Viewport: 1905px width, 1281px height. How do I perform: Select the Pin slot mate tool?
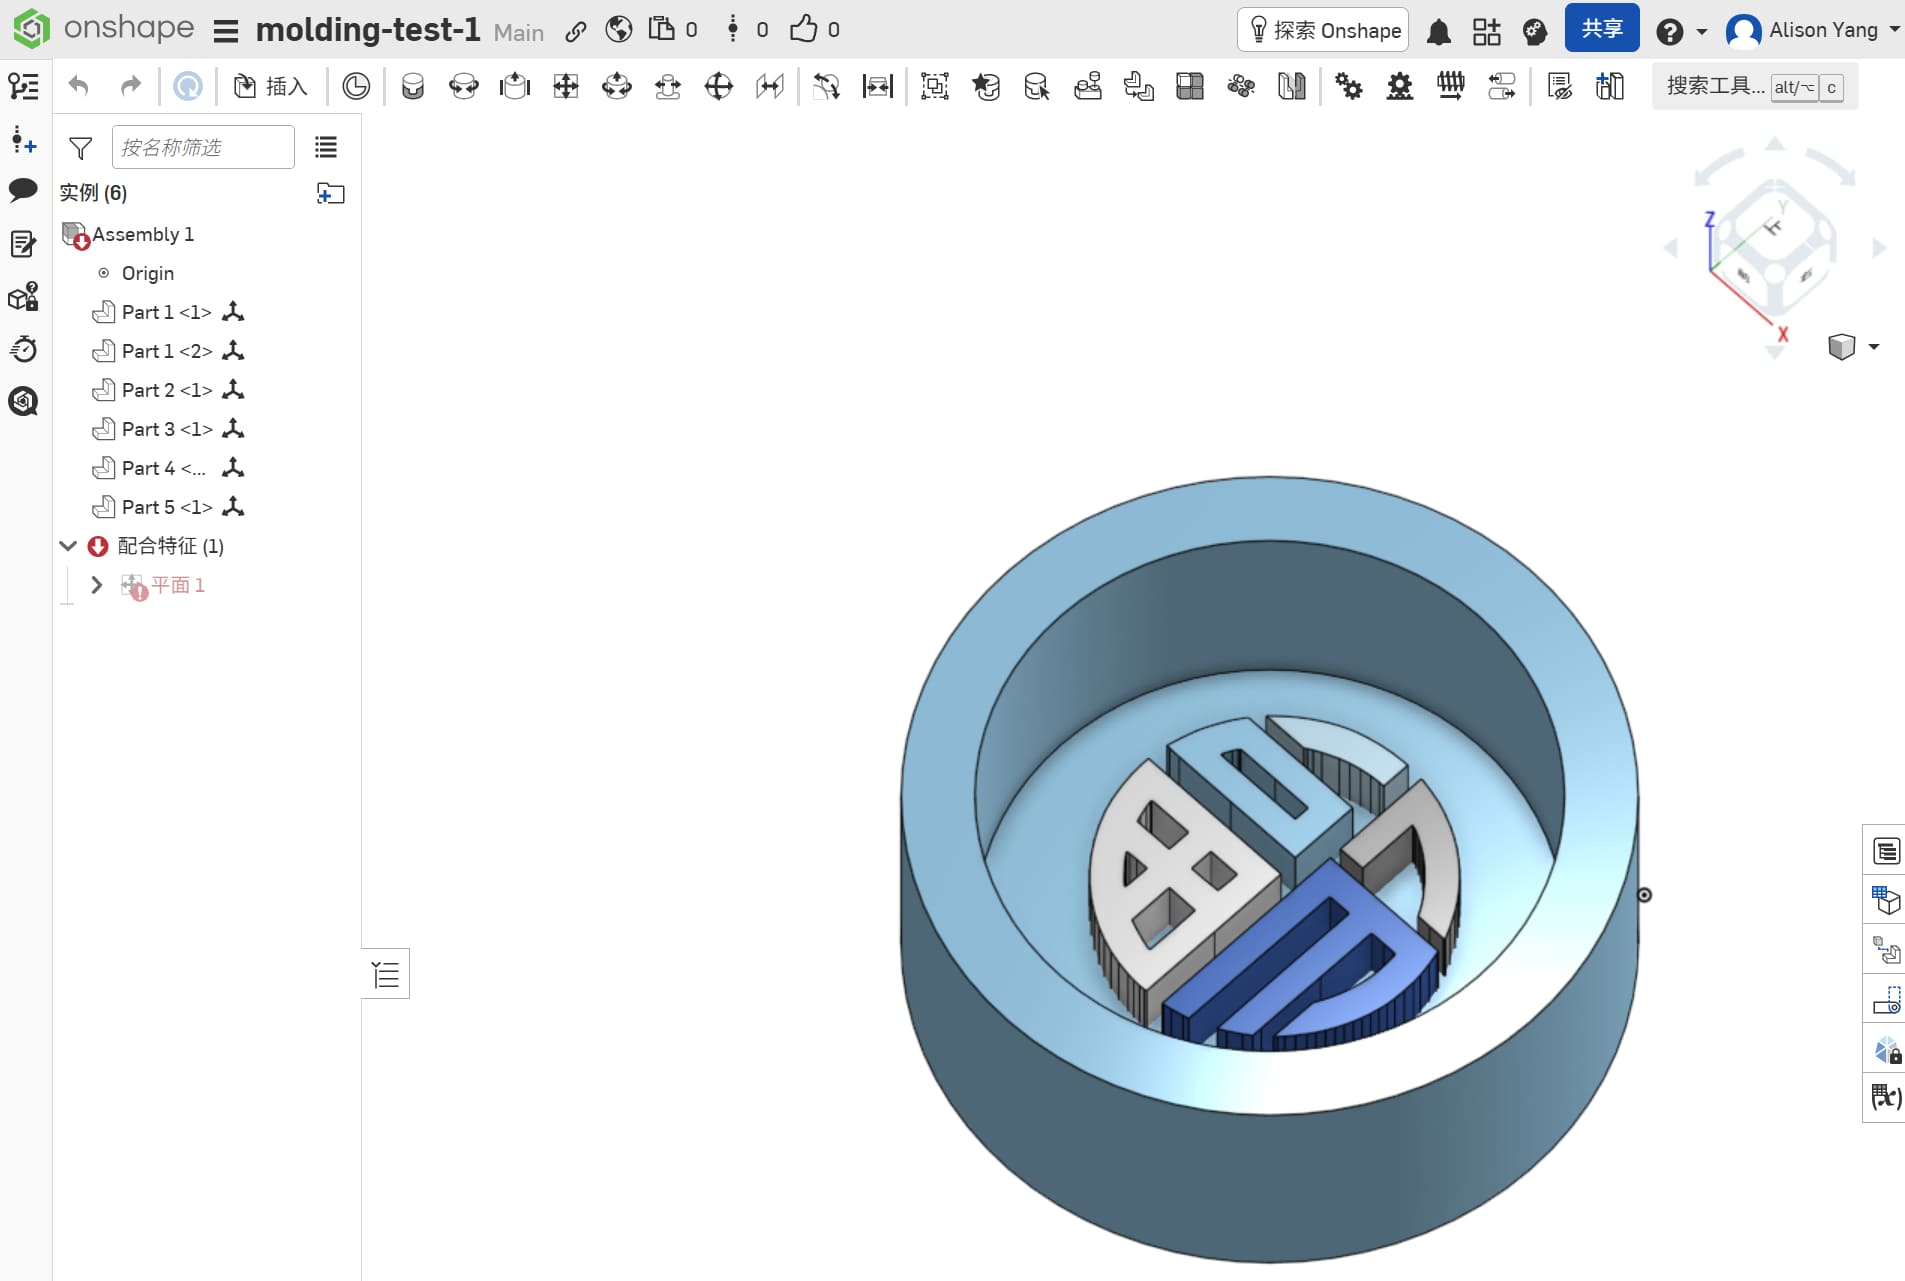pos(668,86)
